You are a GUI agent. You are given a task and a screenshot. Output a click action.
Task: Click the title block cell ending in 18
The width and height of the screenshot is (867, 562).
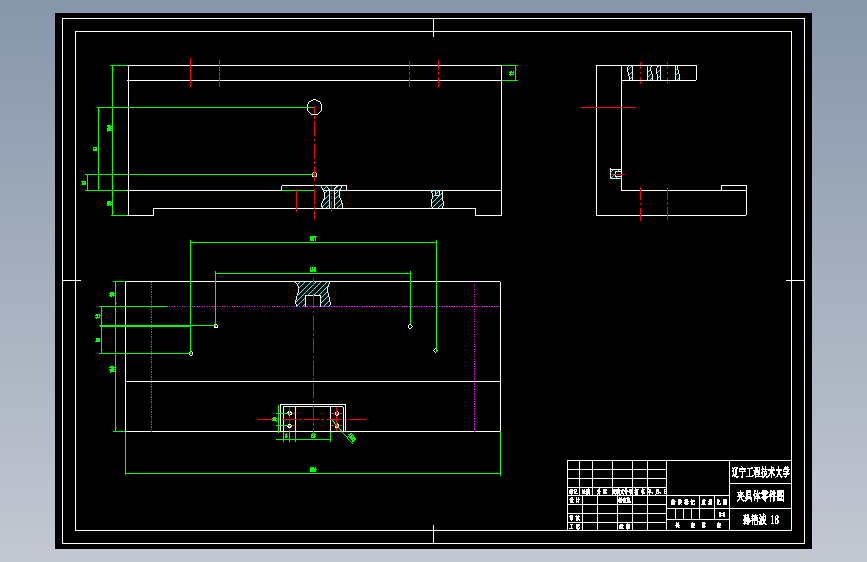[760, 519]
